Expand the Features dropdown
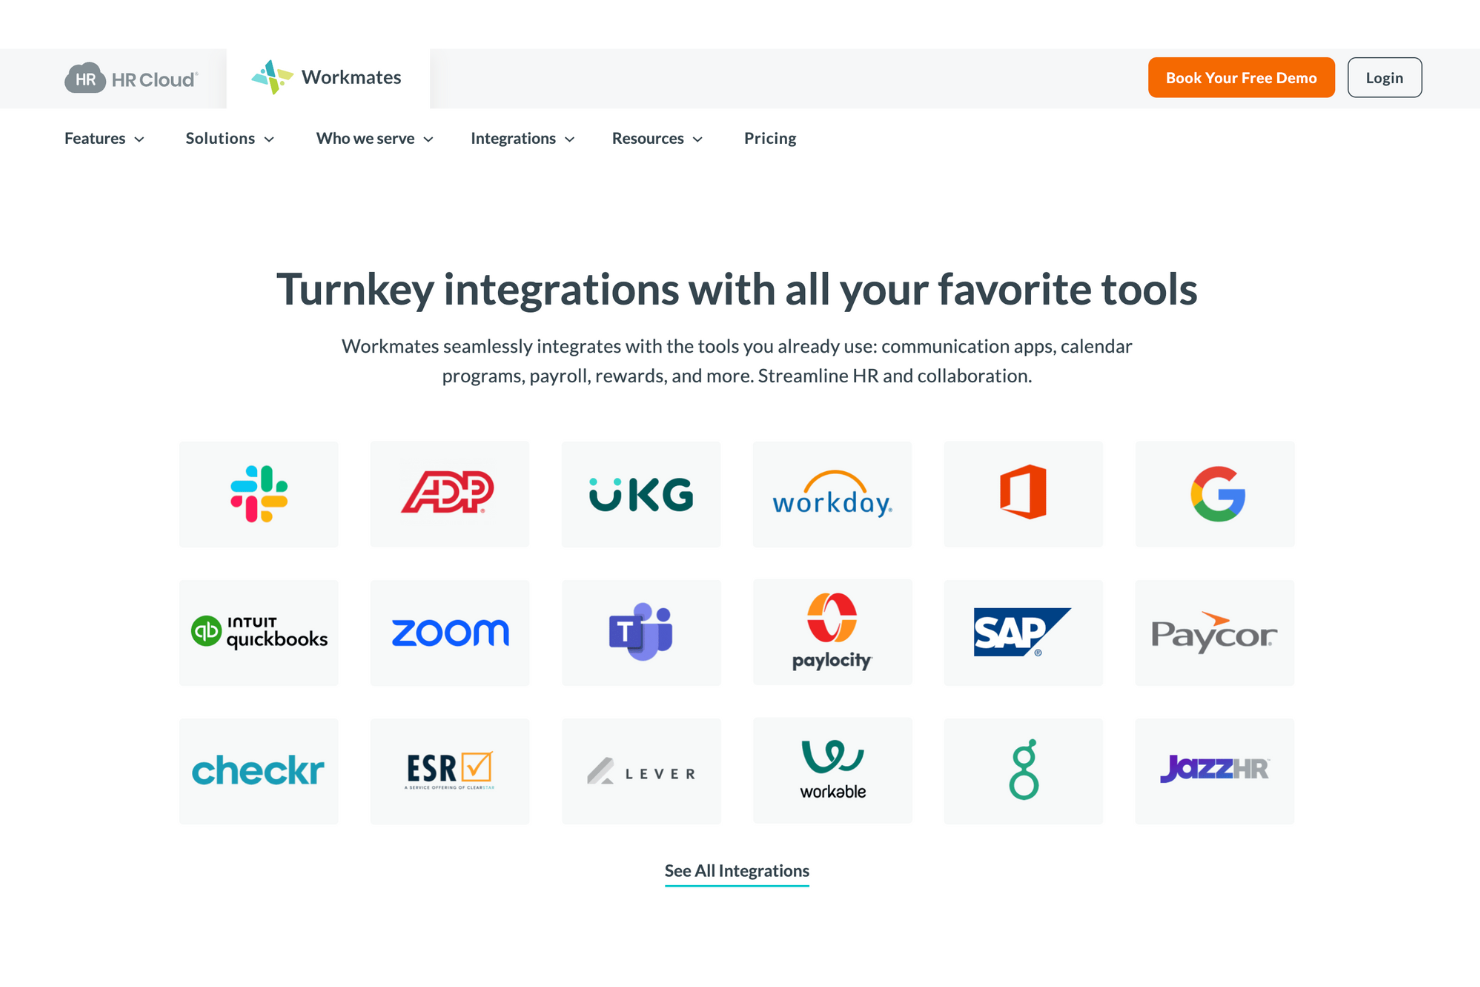1480x987 pixels. pyautogui.click(x=103, y=138)
